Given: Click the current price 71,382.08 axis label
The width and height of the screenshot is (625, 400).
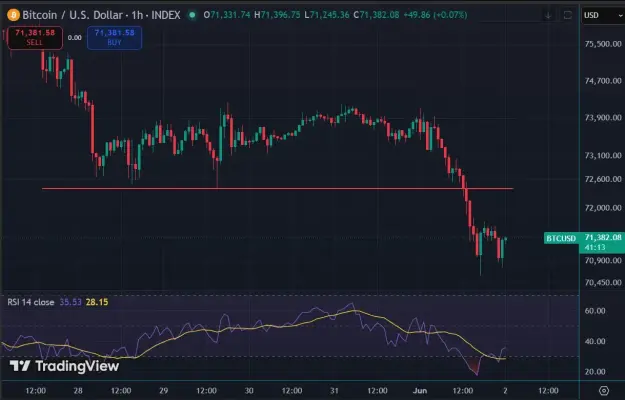Looking at the screenshot, I should (x=603, y=238).
